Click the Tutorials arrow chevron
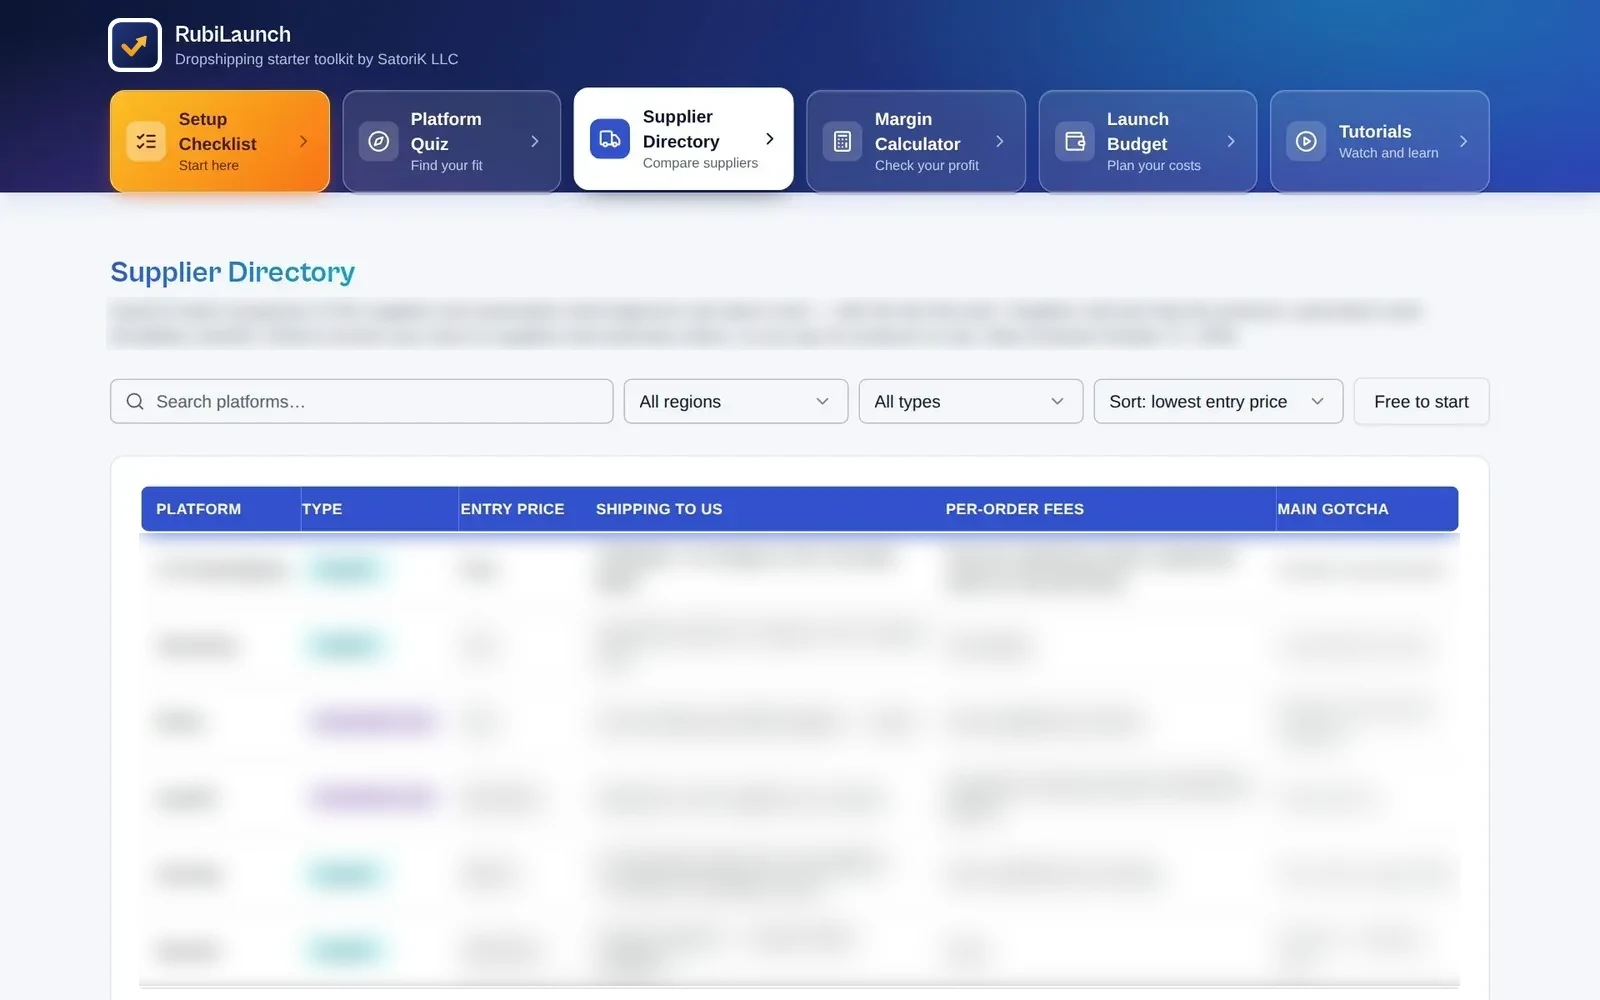Screen dimensions: 1600x1000 coord(1463,141)
